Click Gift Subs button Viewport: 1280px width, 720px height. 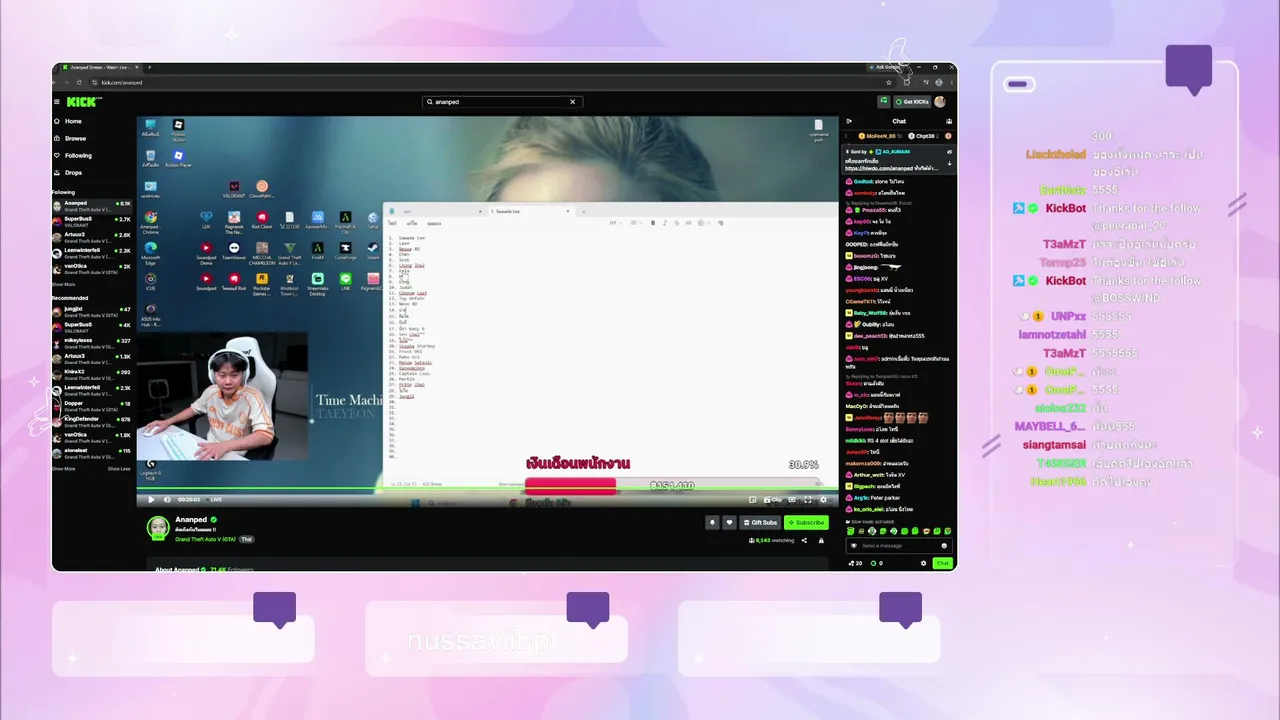760,522
